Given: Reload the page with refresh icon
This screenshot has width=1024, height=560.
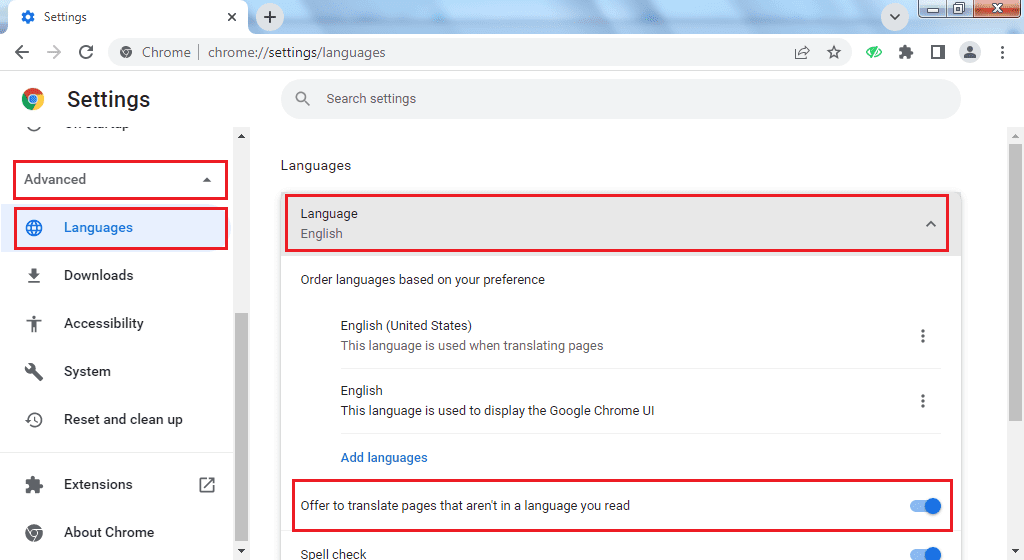Looking at the screenshot, I should 86,52.
